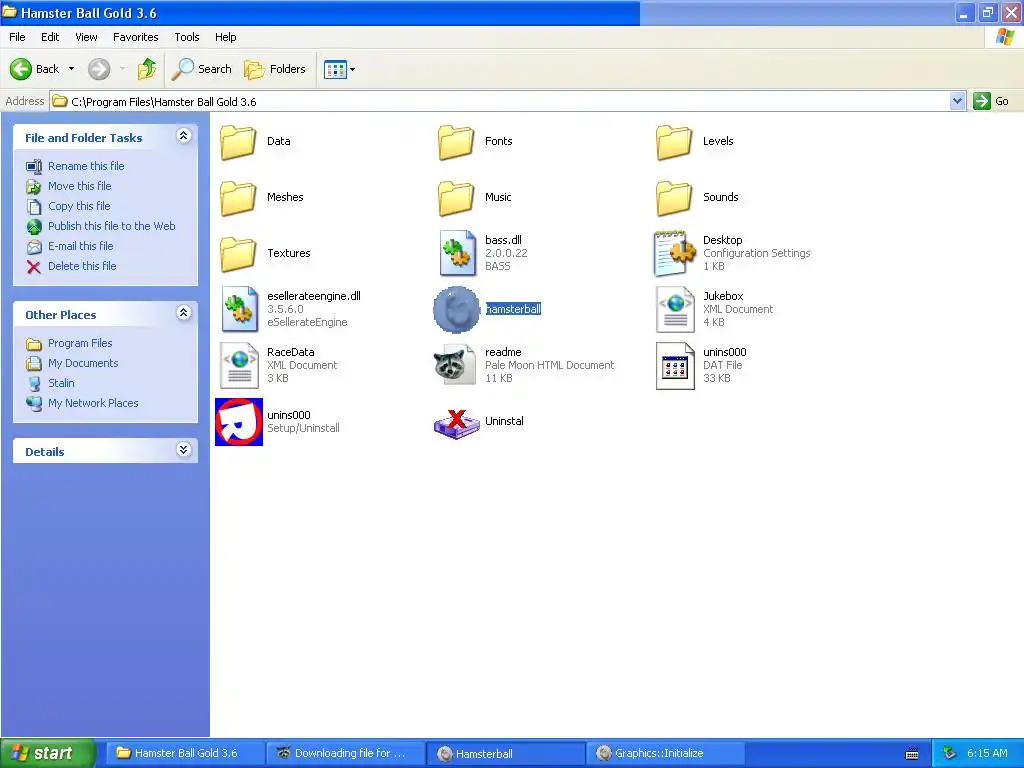Open Back button history dropdown arrow
This screenshot has height=768, width=1024.
point(71,69)
